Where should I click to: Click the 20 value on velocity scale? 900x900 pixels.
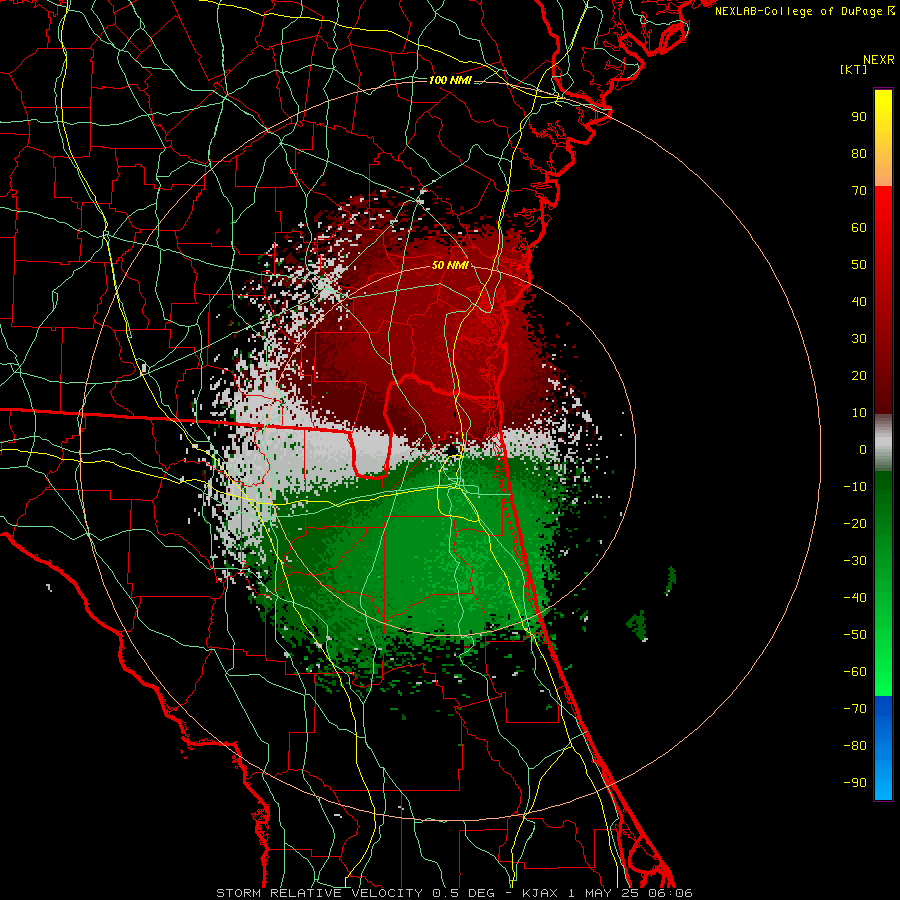(x=859, y=375)
